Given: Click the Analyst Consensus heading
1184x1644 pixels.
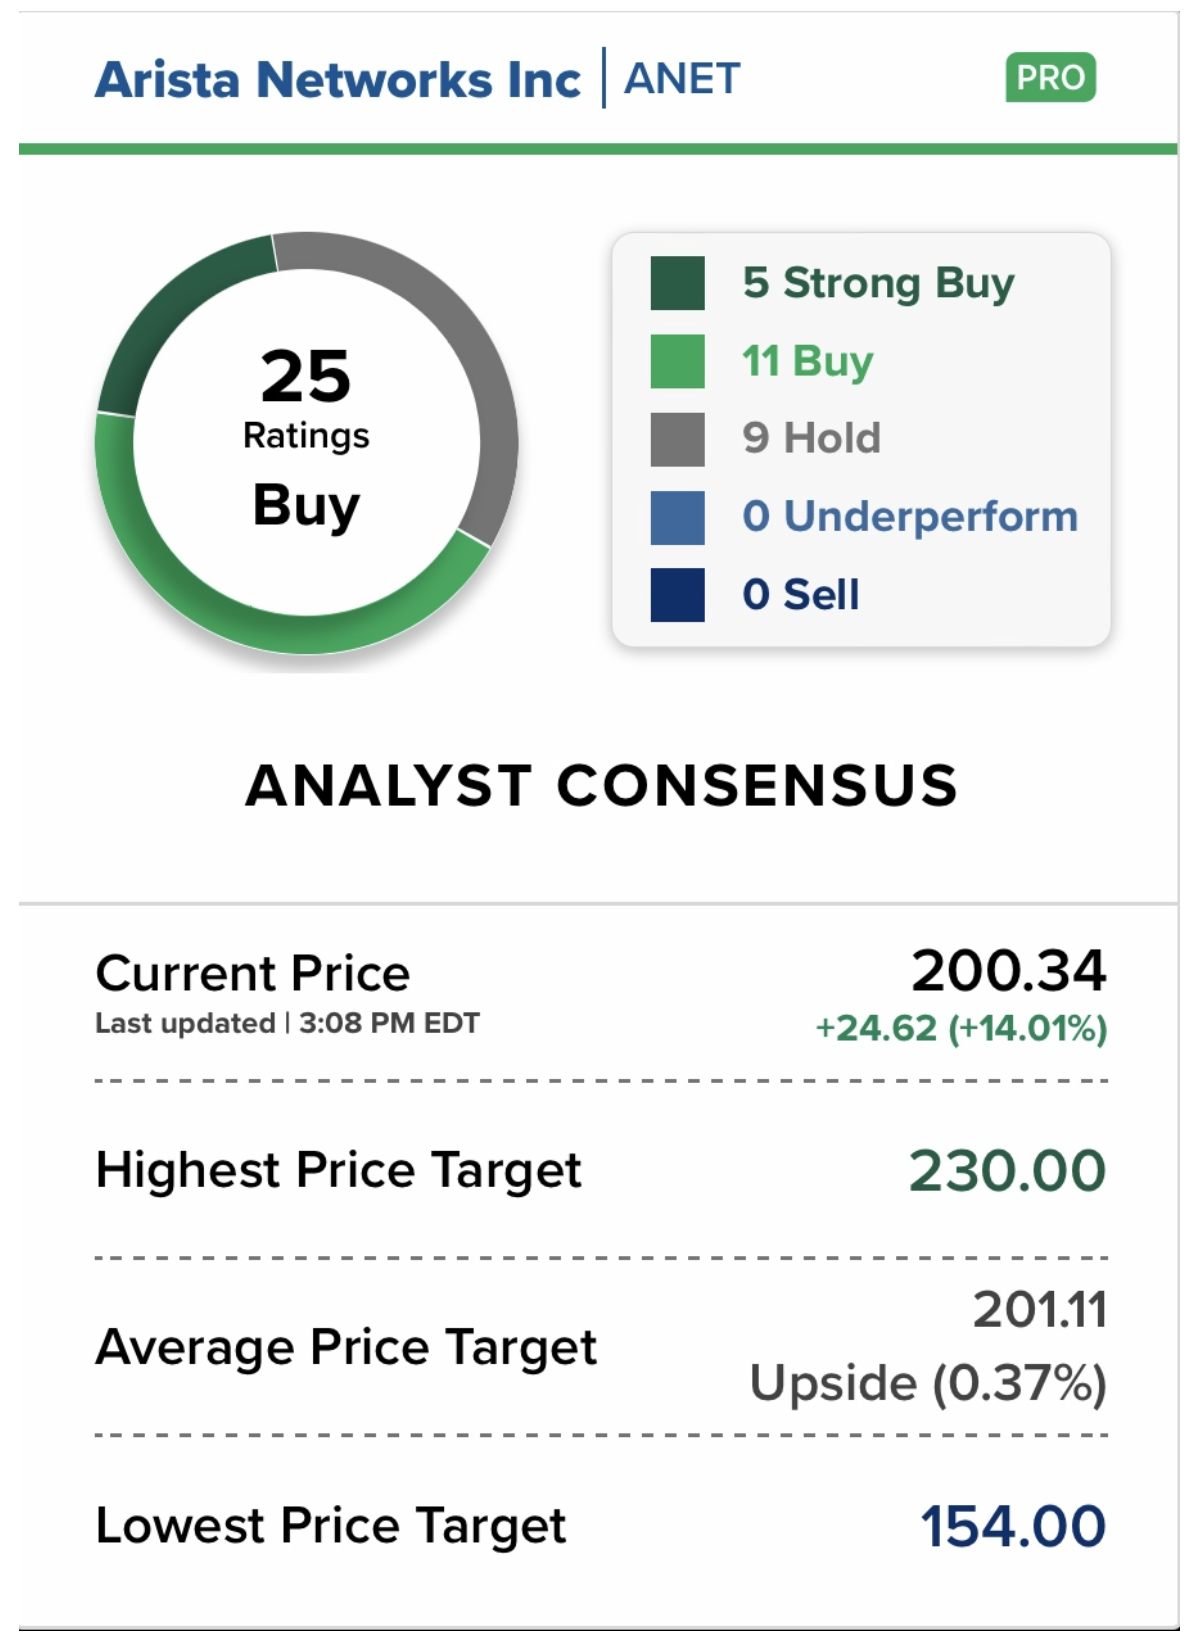Looking at the screenshot, I should click(602, 785).
